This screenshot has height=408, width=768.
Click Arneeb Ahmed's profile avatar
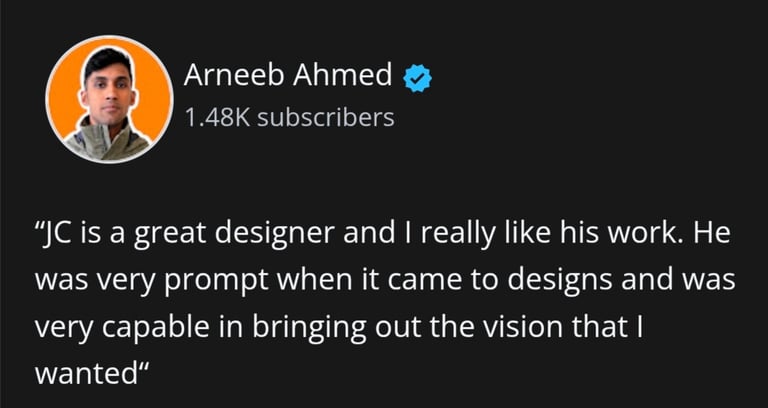tap(109, 100)
